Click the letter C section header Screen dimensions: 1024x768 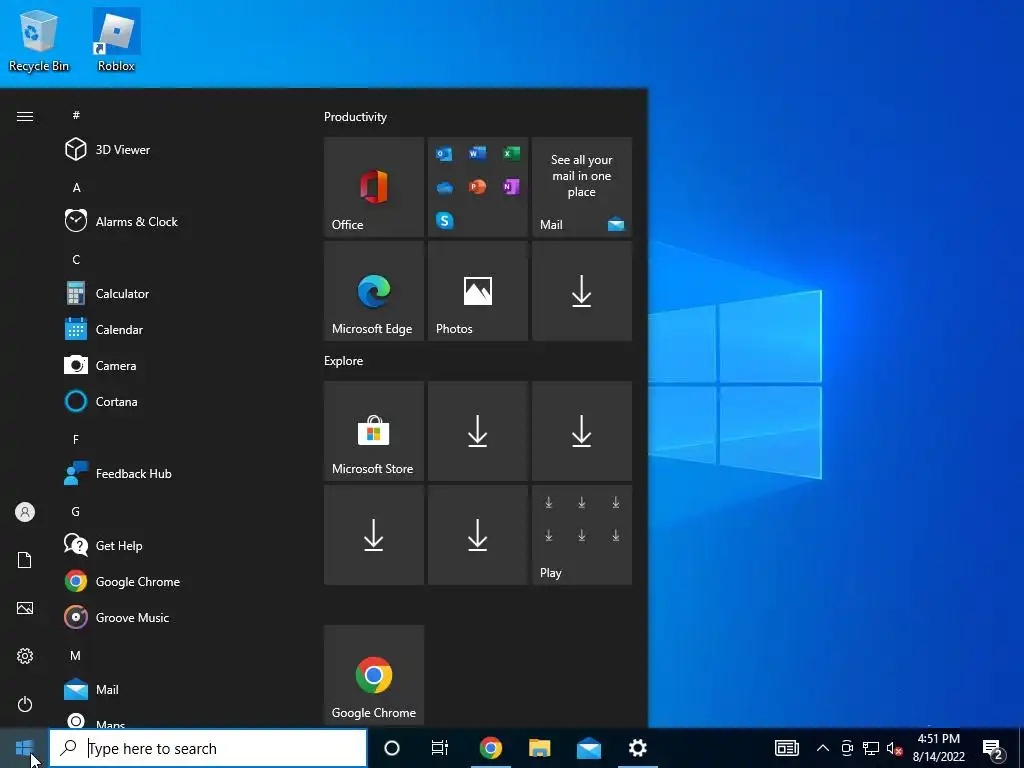76,259
